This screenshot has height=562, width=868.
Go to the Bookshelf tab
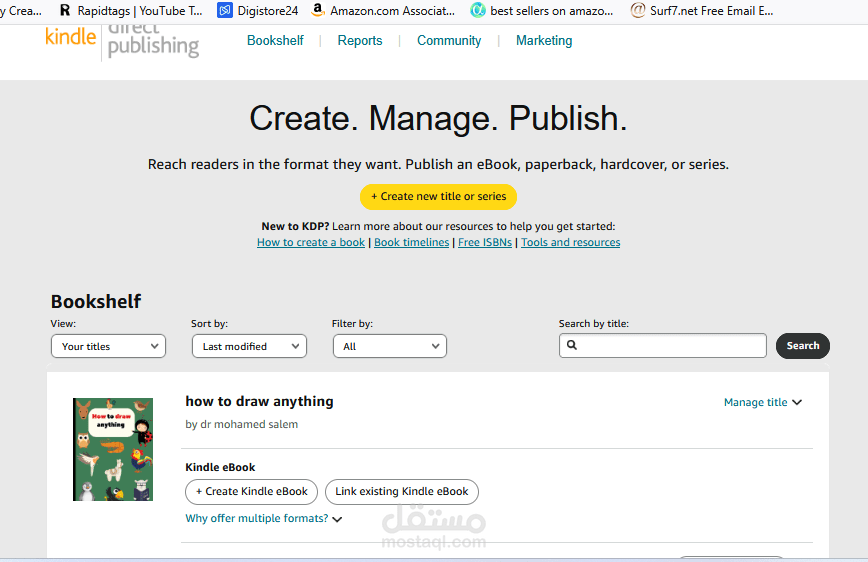pos(275,40)
